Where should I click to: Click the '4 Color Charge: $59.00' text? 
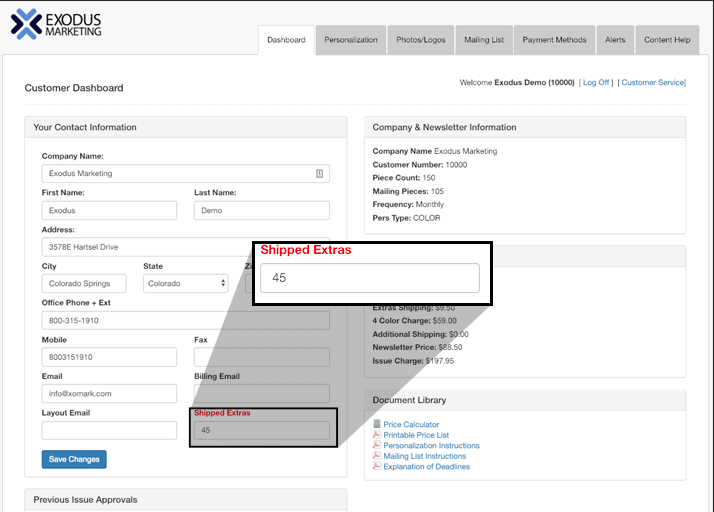pos(414,321)
